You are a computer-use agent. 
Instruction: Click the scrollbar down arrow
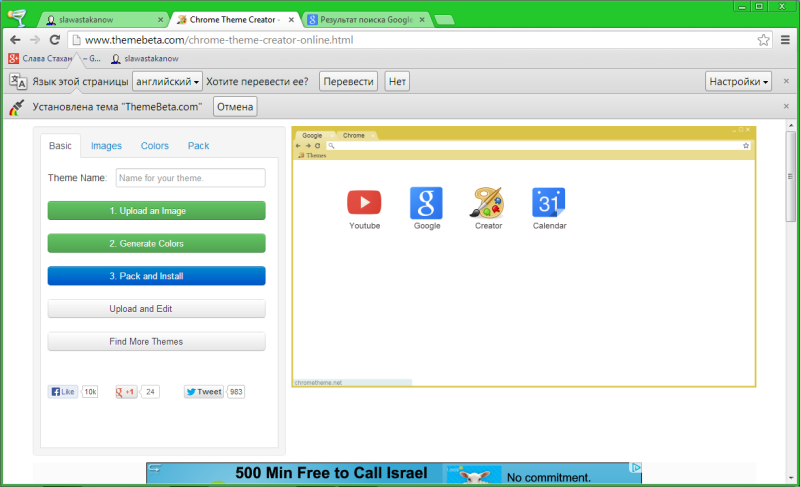[791, 478]
